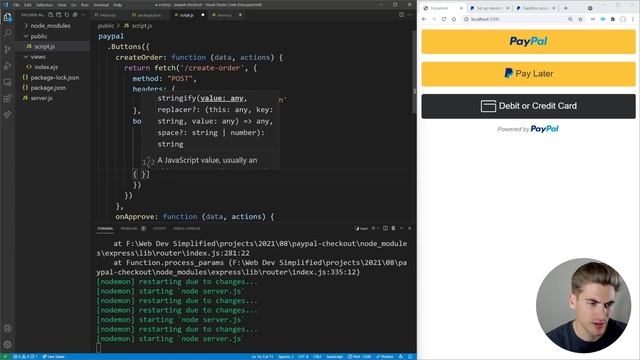
Task: Select Terminal tab in bottom panel
Action: point(105,229)
